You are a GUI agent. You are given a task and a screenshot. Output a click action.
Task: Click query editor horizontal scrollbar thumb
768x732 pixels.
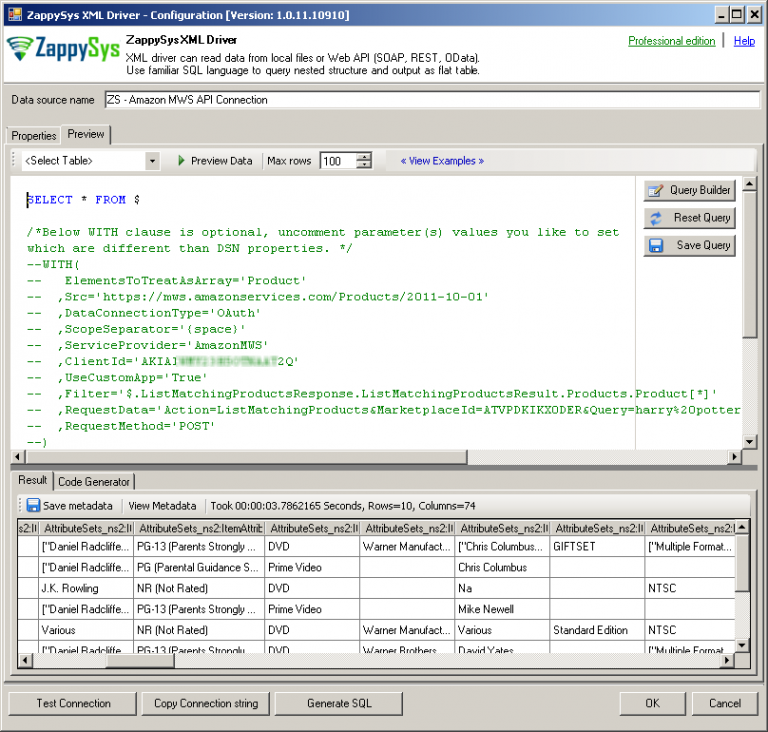click(247, 457)
